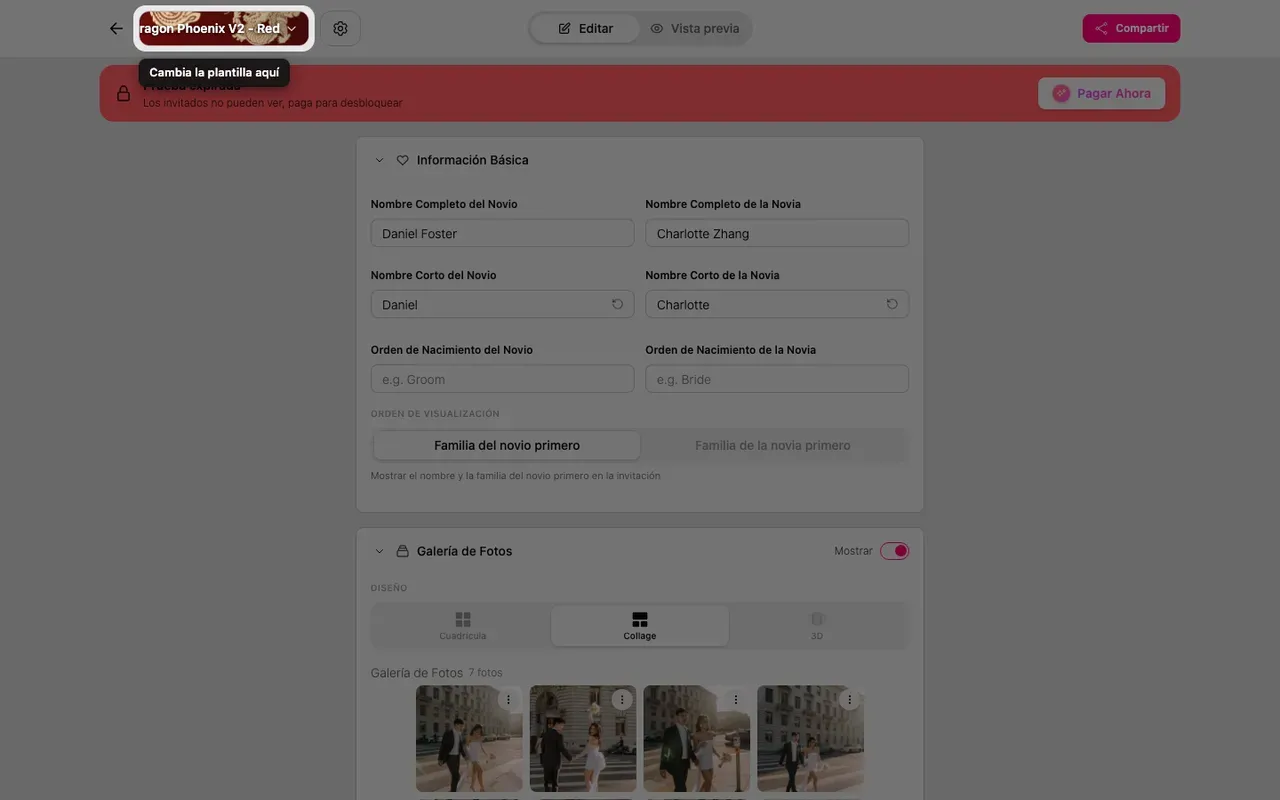Select Familia de la novia primero option
Screen dimensions: 1280x800
coord(773,445)
